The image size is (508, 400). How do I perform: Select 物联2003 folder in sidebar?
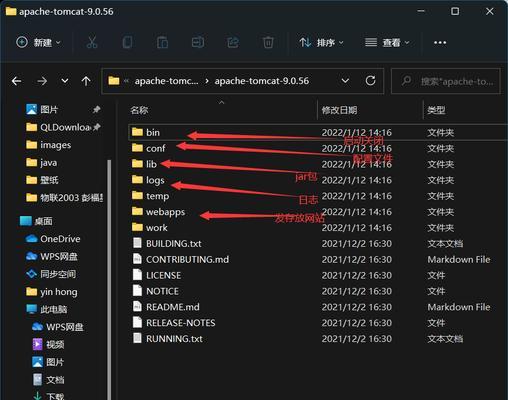coord(64,198)
